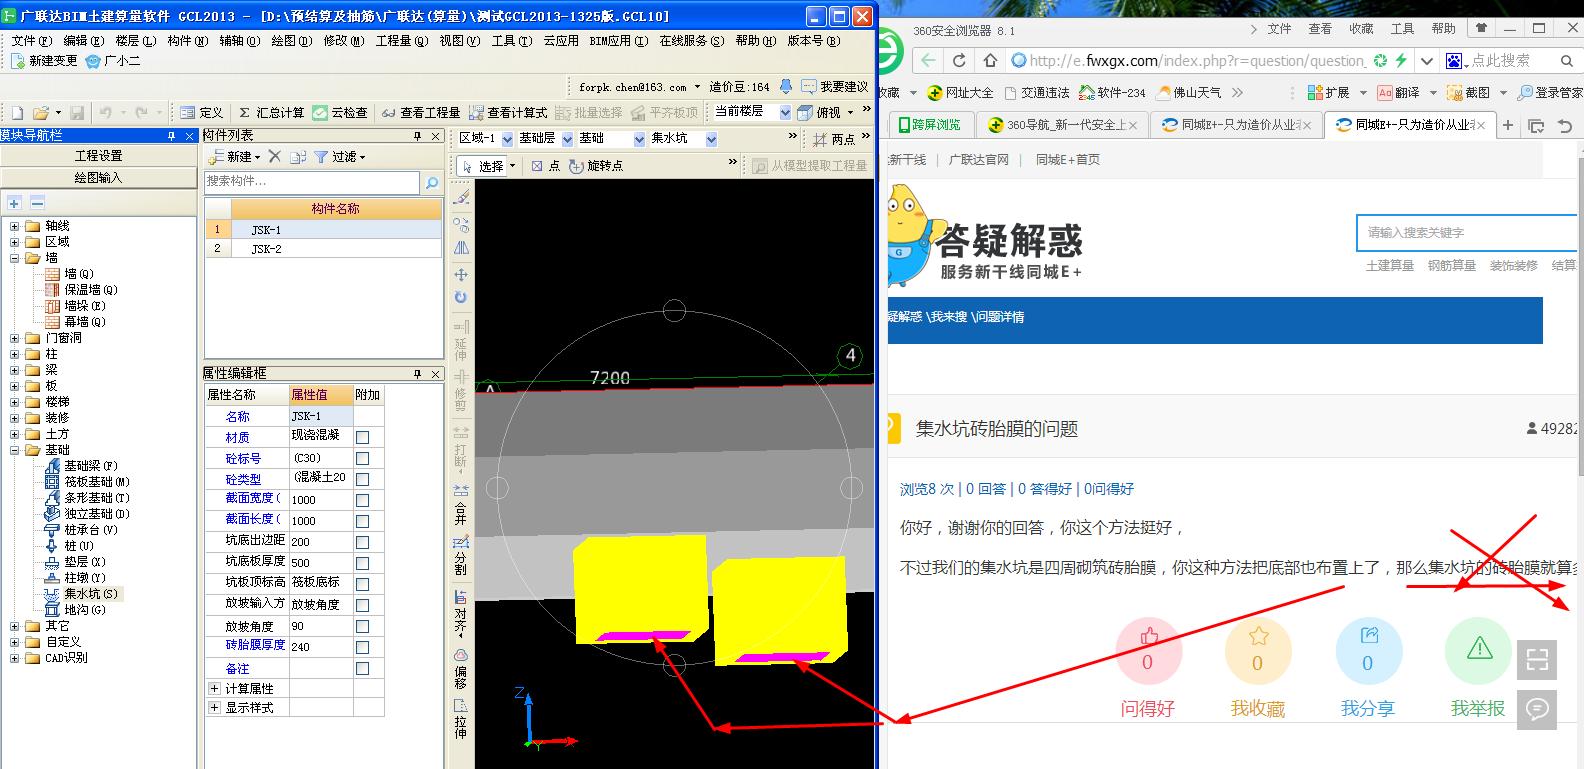Click the mirror tool icon in vertical toolbar
This screenshot has width=1584, height=769.
(461, 248)
